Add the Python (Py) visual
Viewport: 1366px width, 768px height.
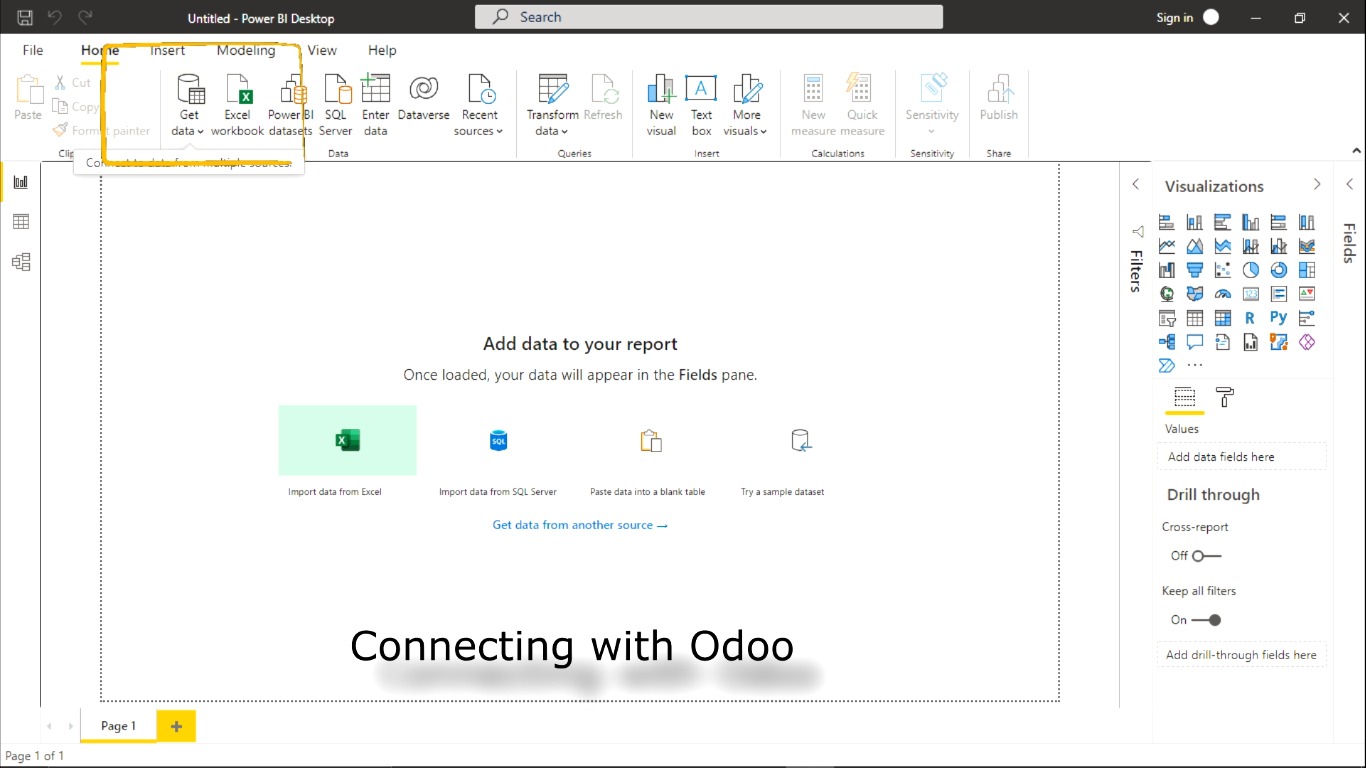(x=1279, y=318)
